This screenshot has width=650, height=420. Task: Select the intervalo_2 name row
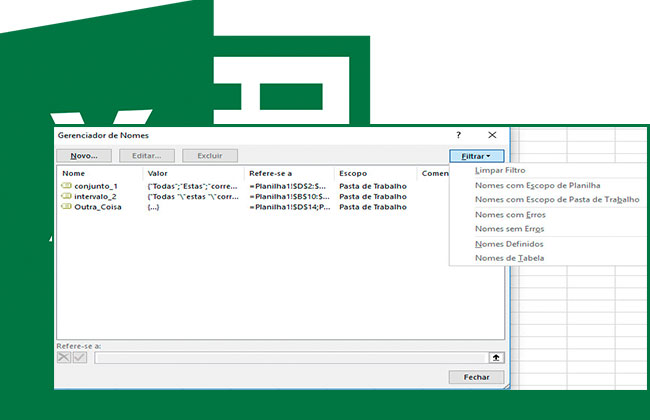[254, 197]
